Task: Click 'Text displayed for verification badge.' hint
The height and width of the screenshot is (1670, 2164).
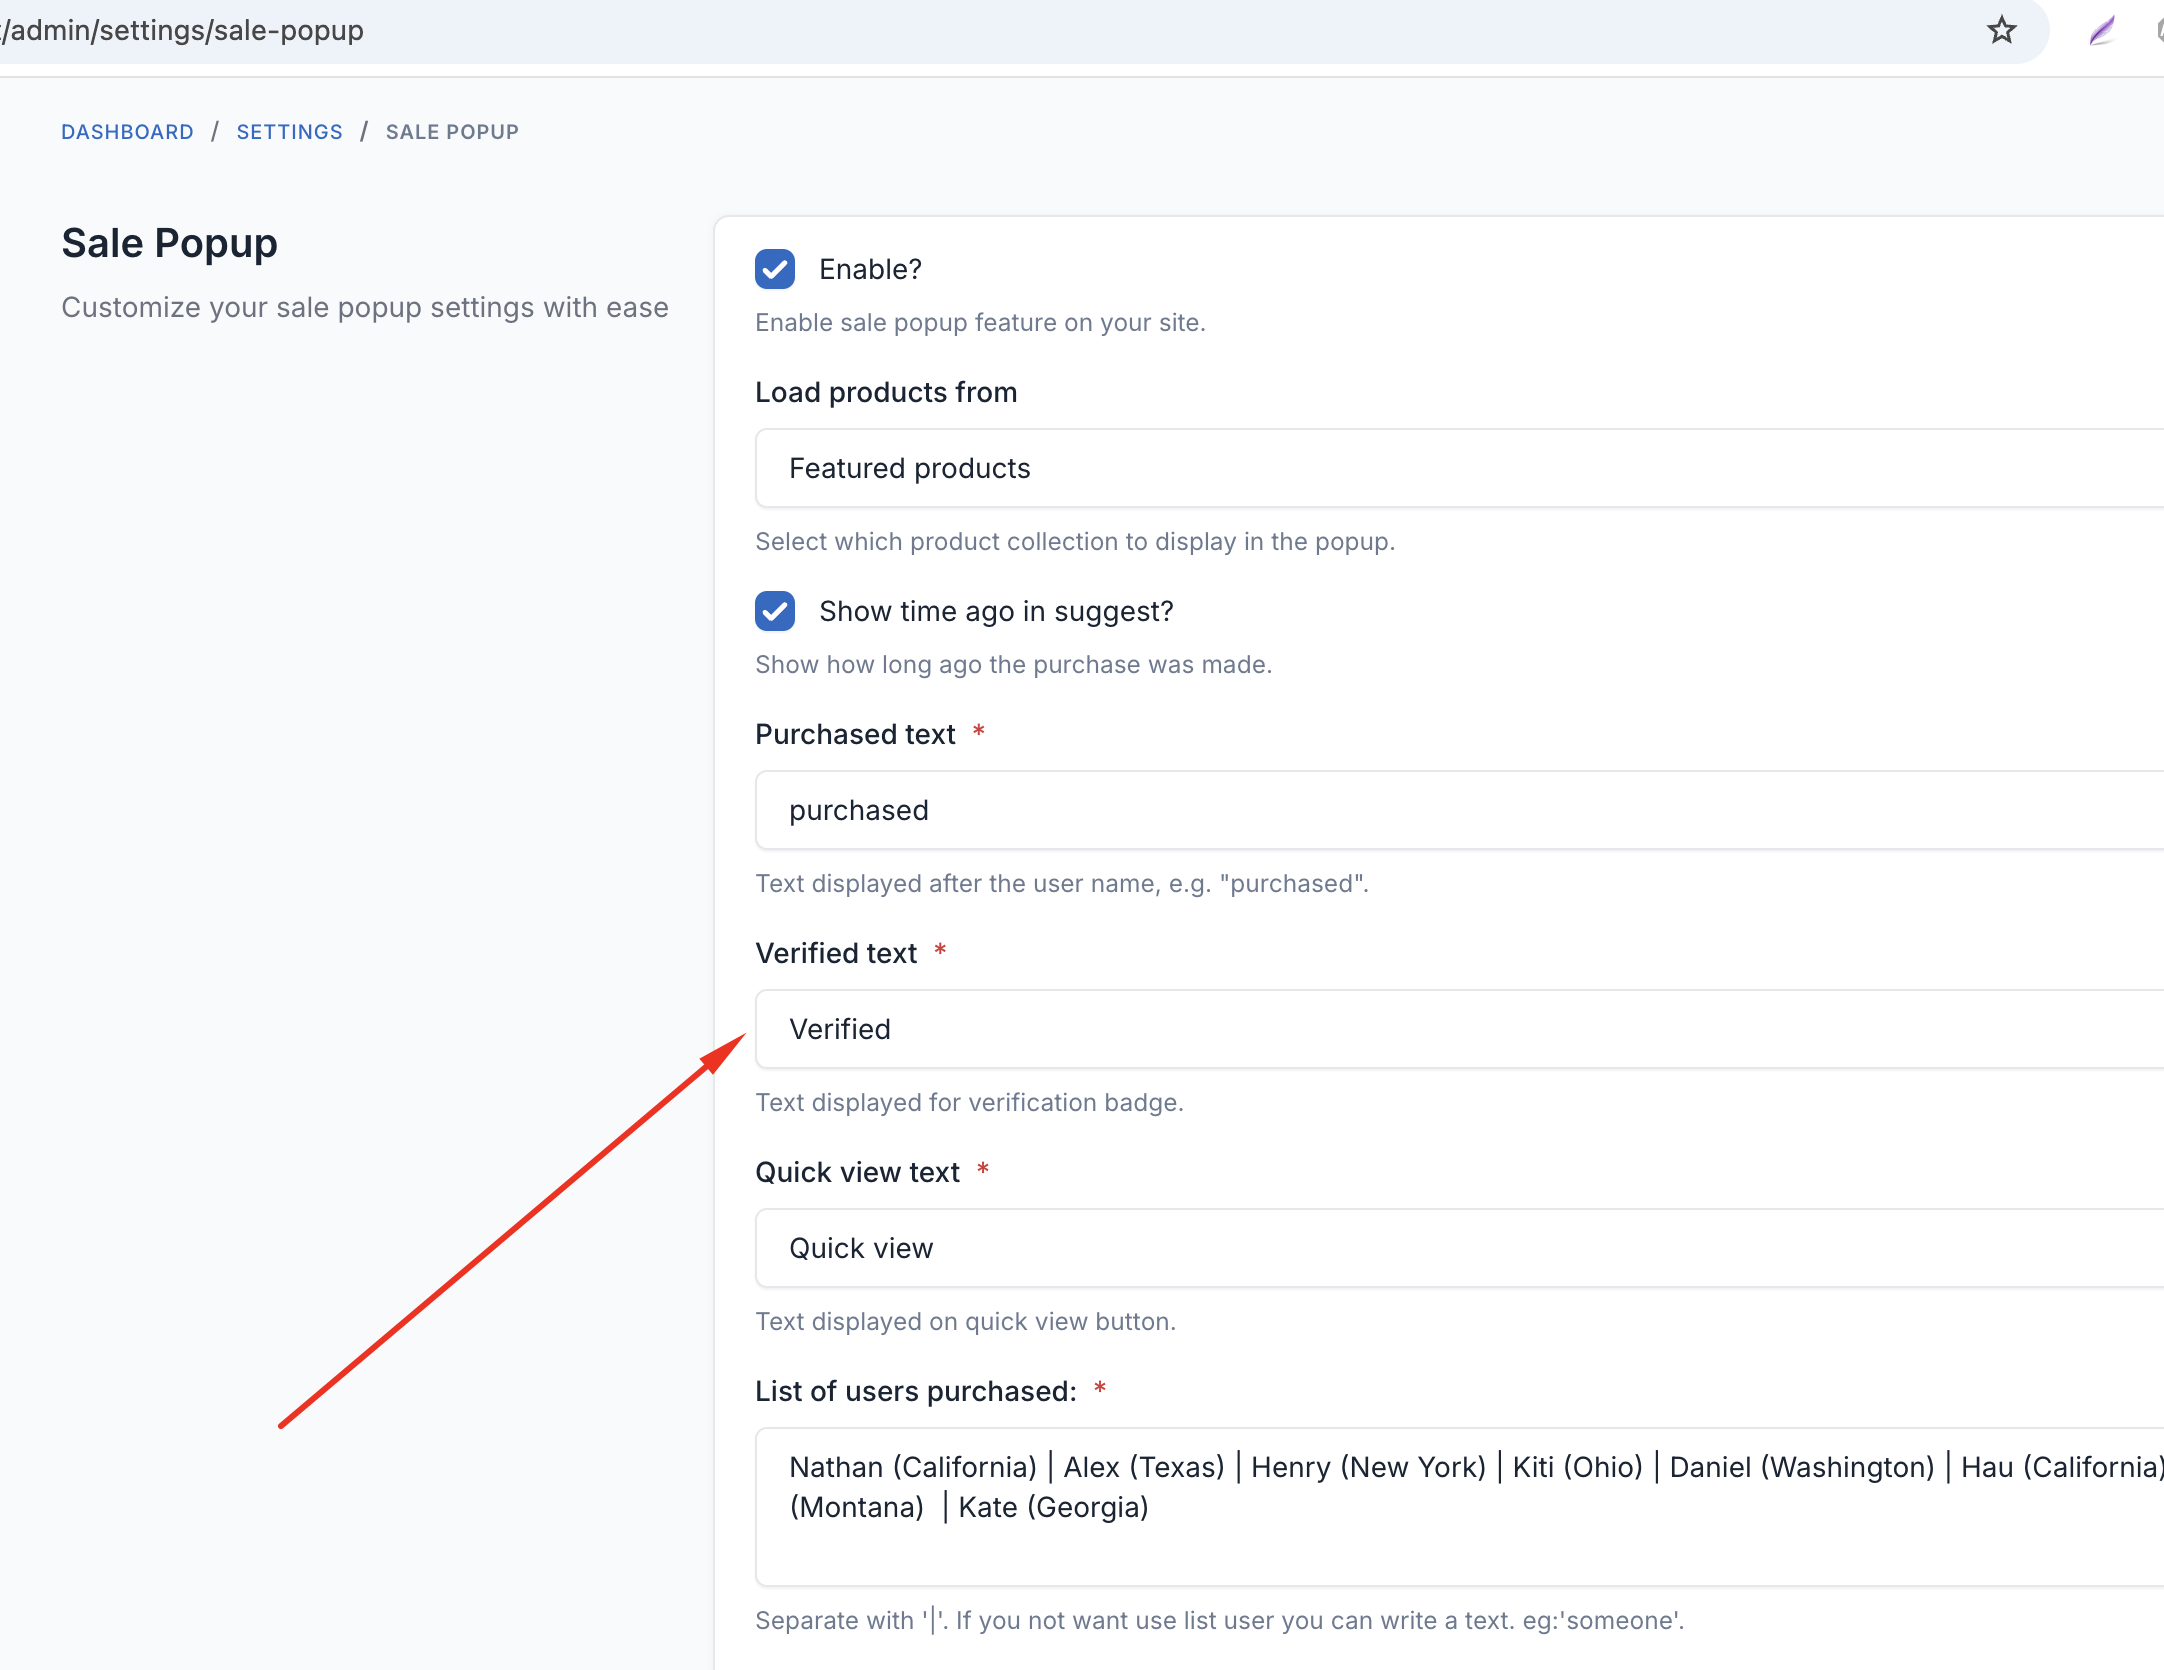Action: pos(969,1102)
